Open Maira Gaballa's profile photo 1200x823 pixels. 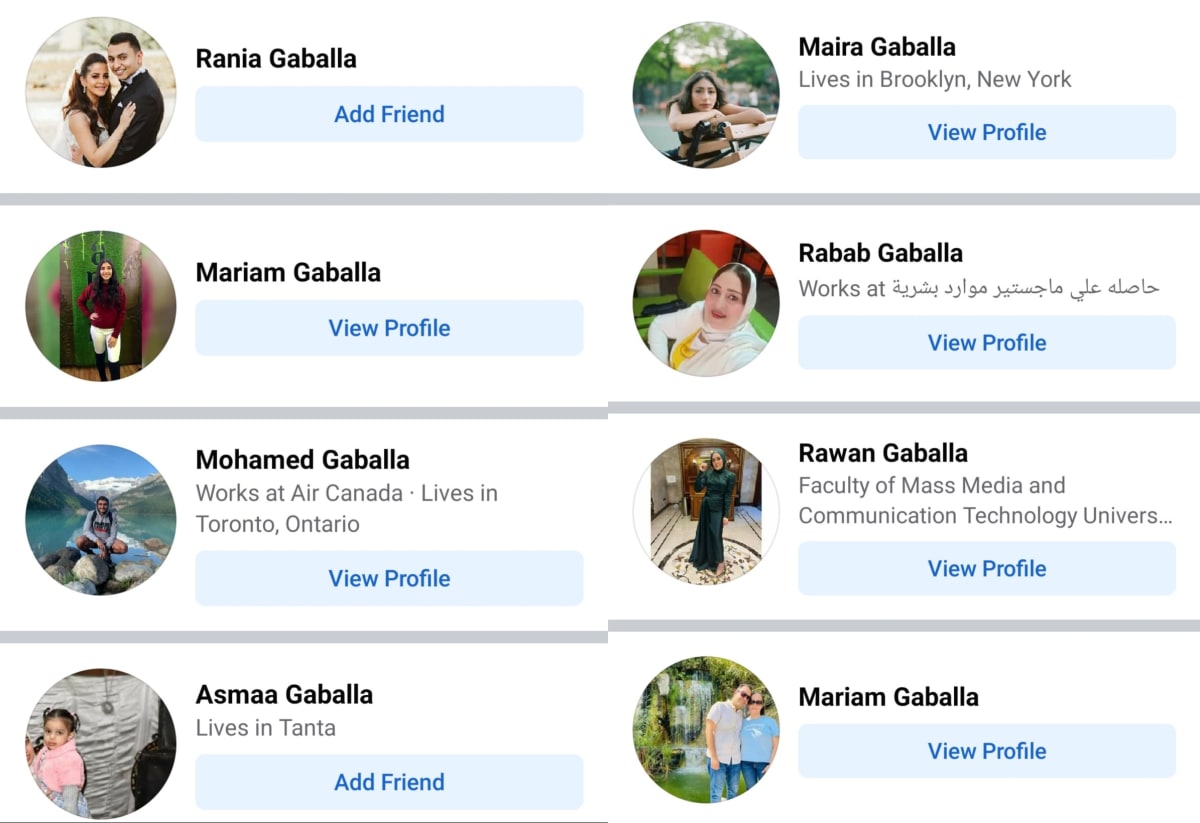click(x=706, y=95)
